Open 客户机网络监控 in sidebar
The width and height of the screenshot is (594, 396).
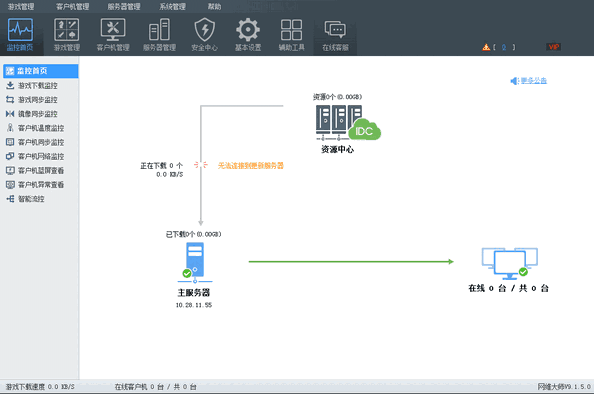[41, 156]
